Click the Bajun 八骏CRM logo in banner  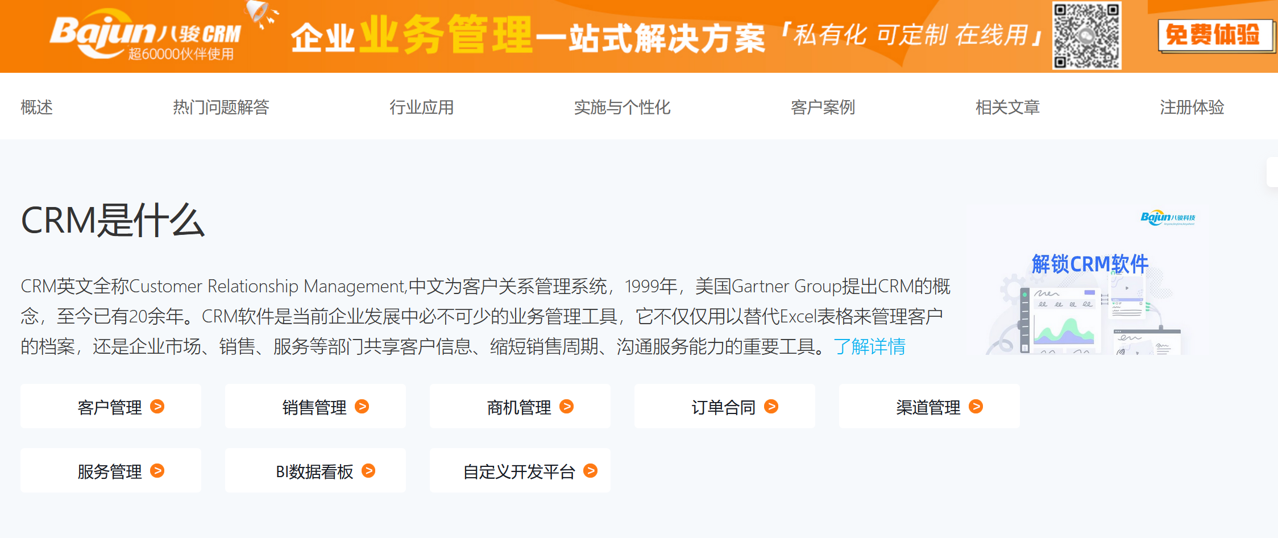[146, 36]
